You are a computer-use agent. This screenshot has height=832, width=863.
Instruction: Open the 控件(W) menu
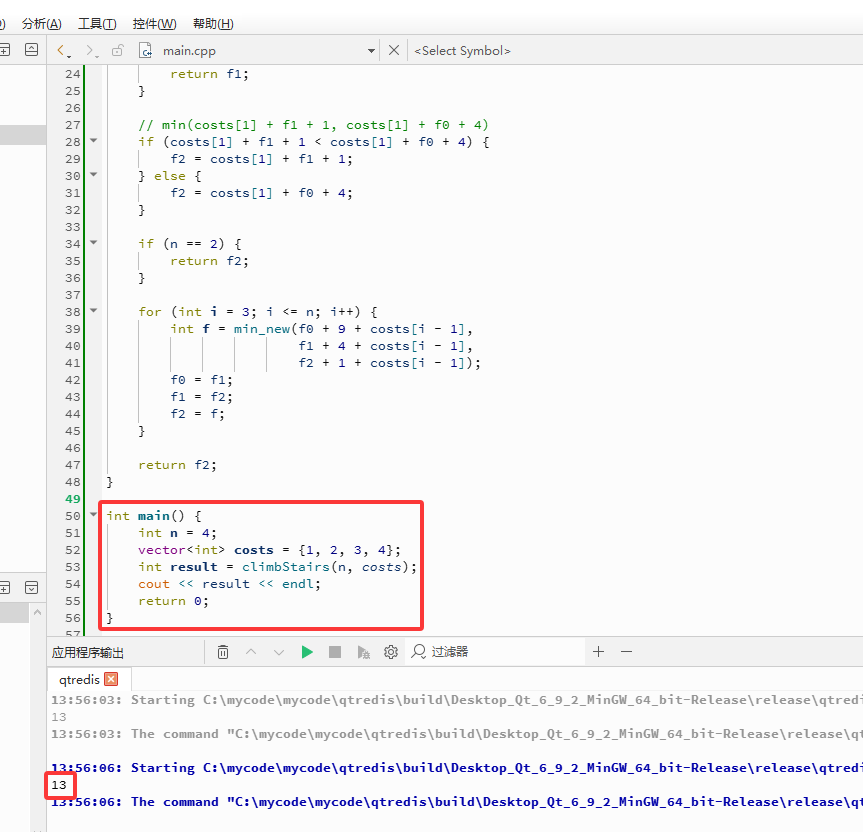point(154,24)
